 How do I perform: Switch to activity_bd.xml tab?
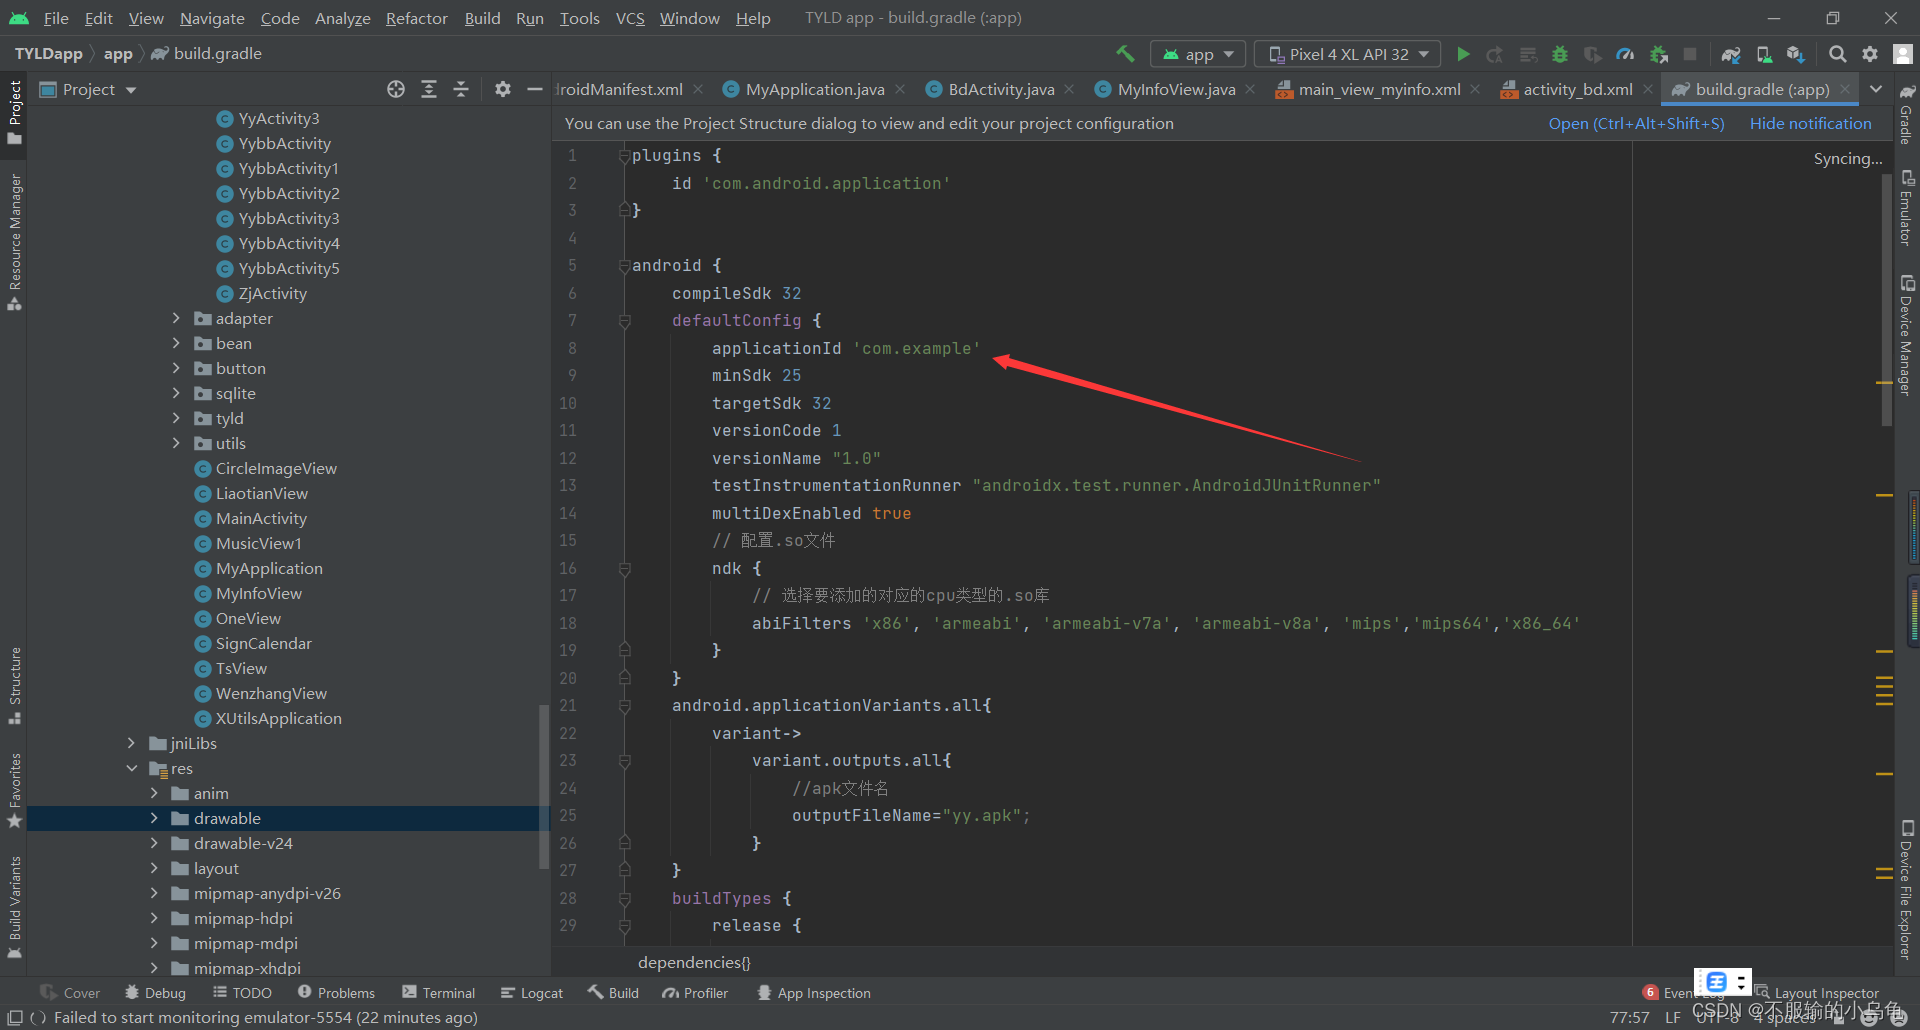click(1577, 89)
